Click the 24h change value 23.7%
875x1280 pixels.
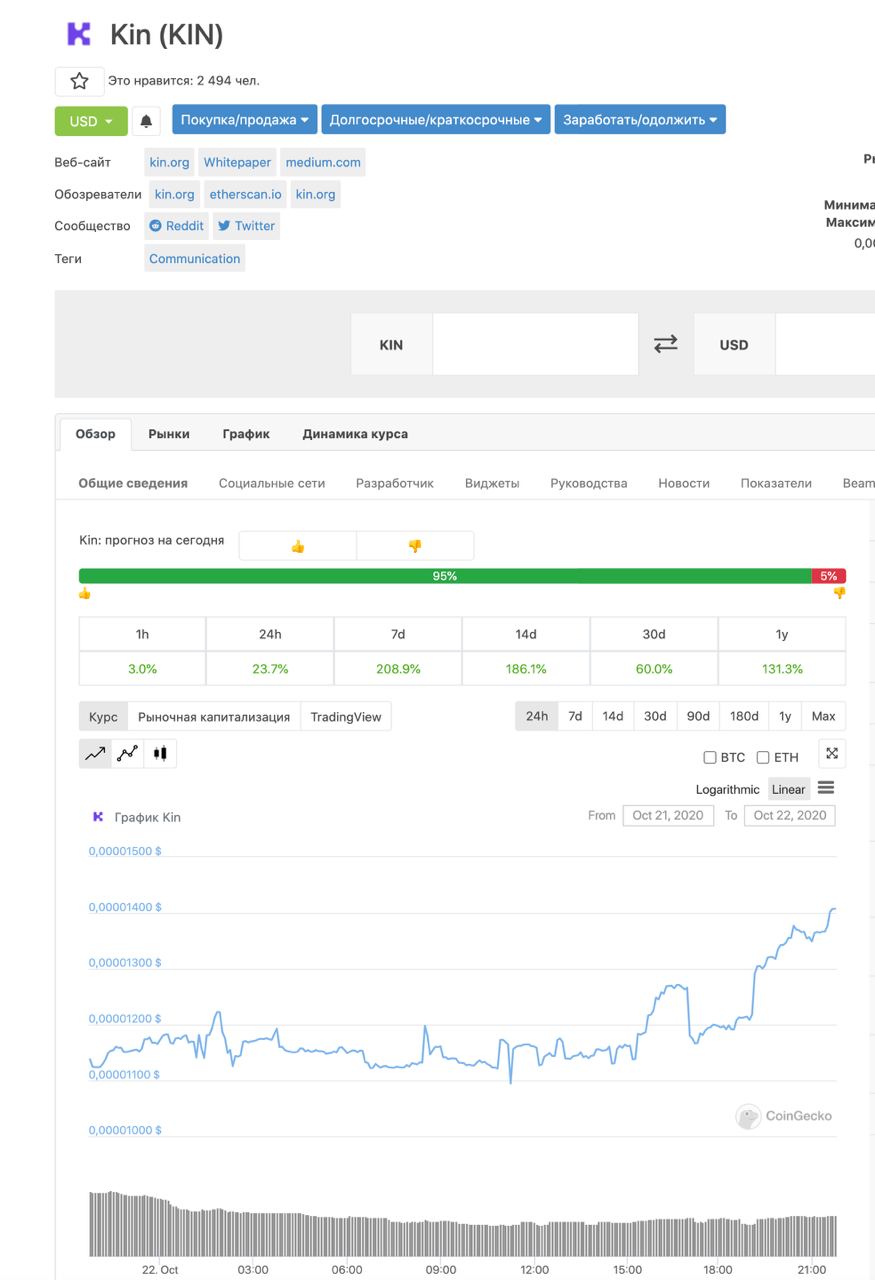[x=270, y=669]
